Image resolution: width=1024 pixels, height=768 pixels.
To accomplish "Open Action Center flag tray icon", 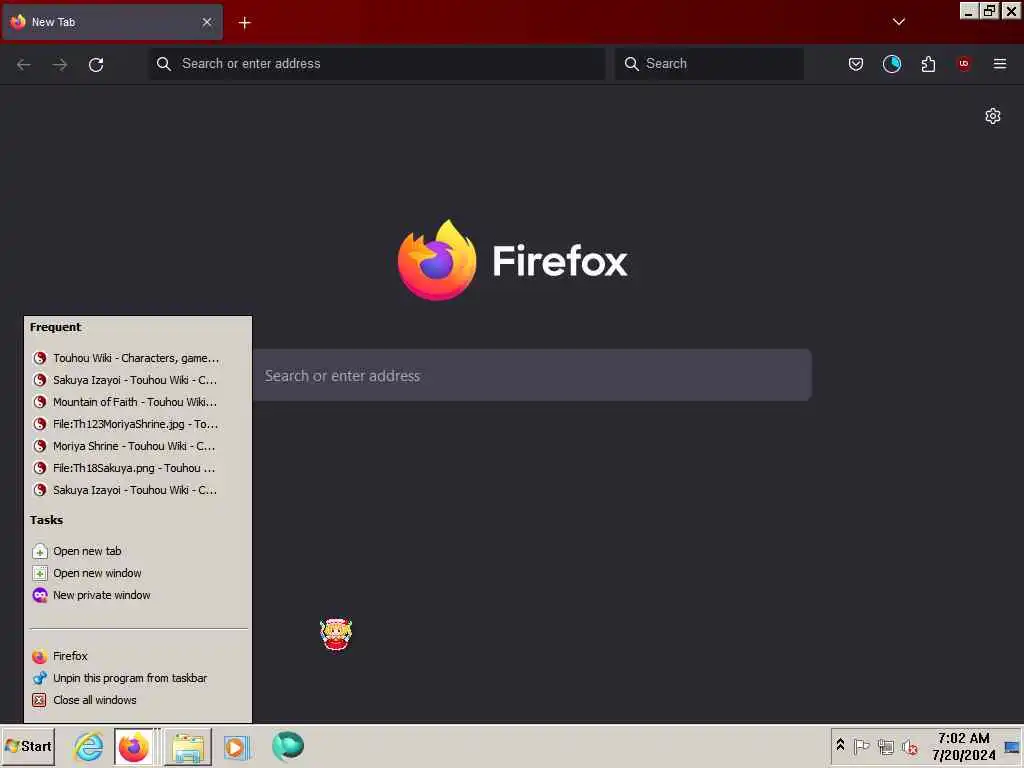I will point(861,746).
